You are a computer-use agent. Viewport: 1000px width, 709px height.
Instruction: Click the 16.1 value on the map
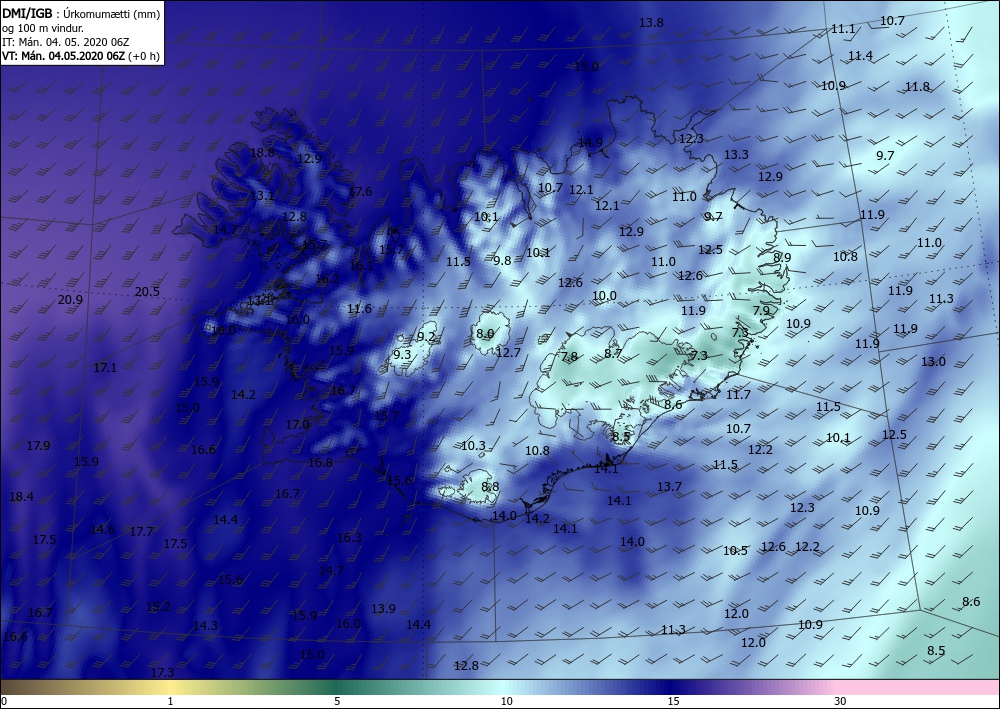(x=361, y=265)
